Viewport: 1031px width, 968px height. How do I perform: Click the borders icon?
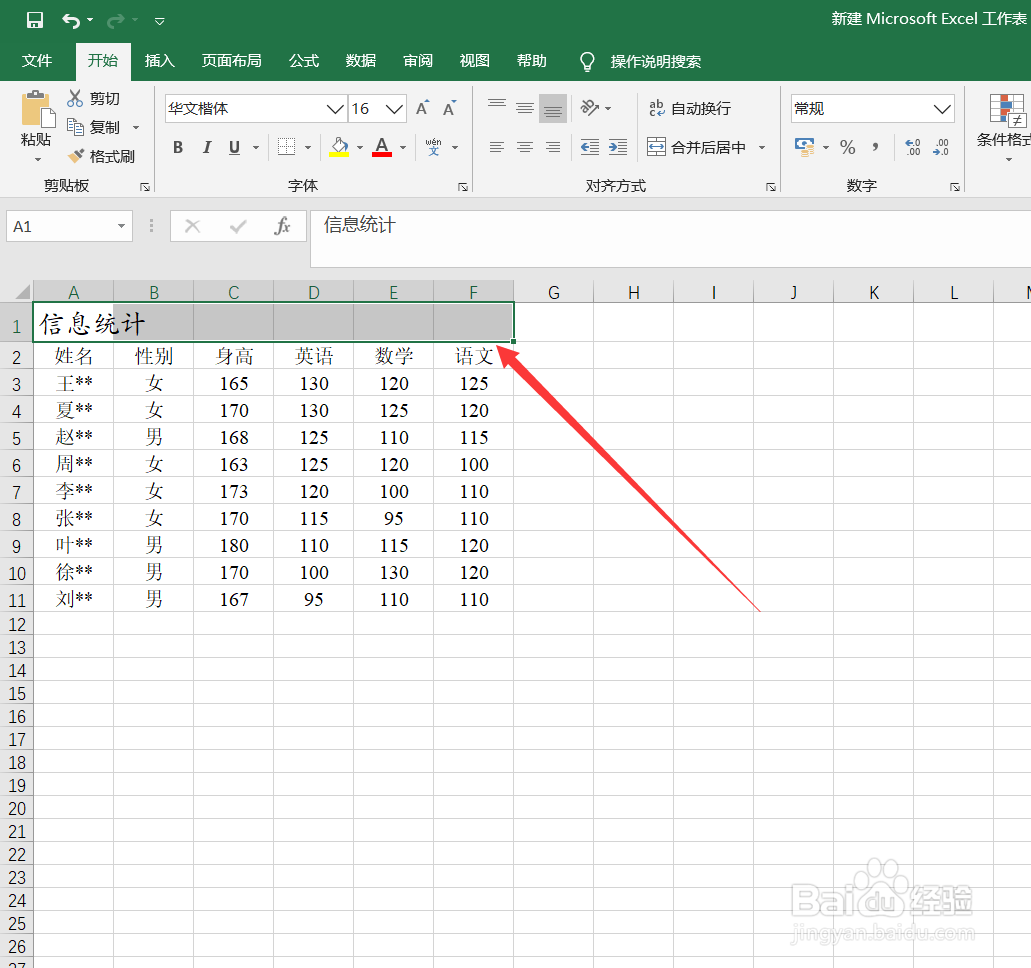(x=287, y=147)
